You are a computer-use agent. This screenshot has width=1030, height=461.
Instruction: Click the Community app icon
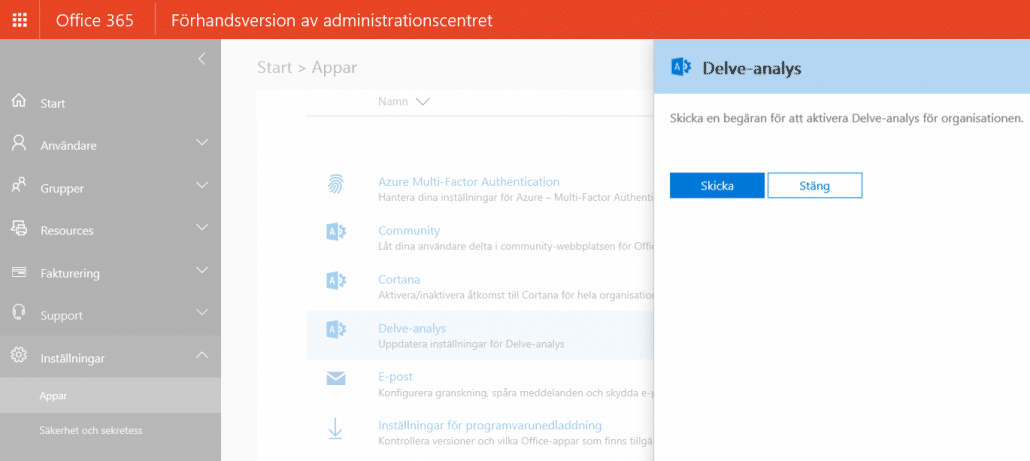coord(336,232)
